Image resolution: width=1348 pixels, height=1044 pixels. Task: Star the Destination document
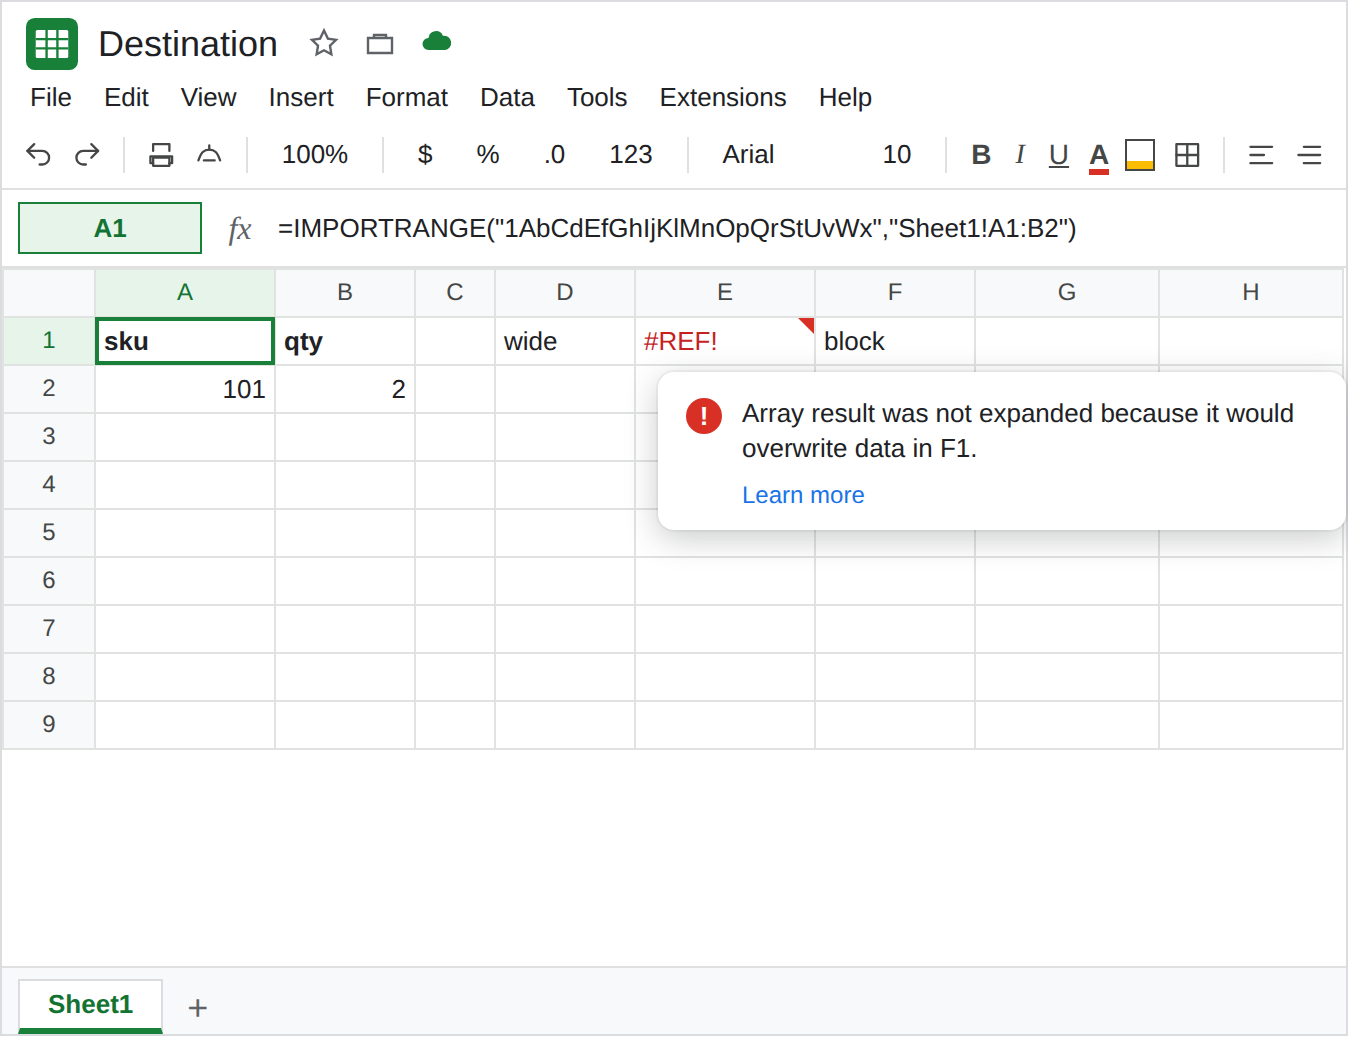[x=324, y=43]
